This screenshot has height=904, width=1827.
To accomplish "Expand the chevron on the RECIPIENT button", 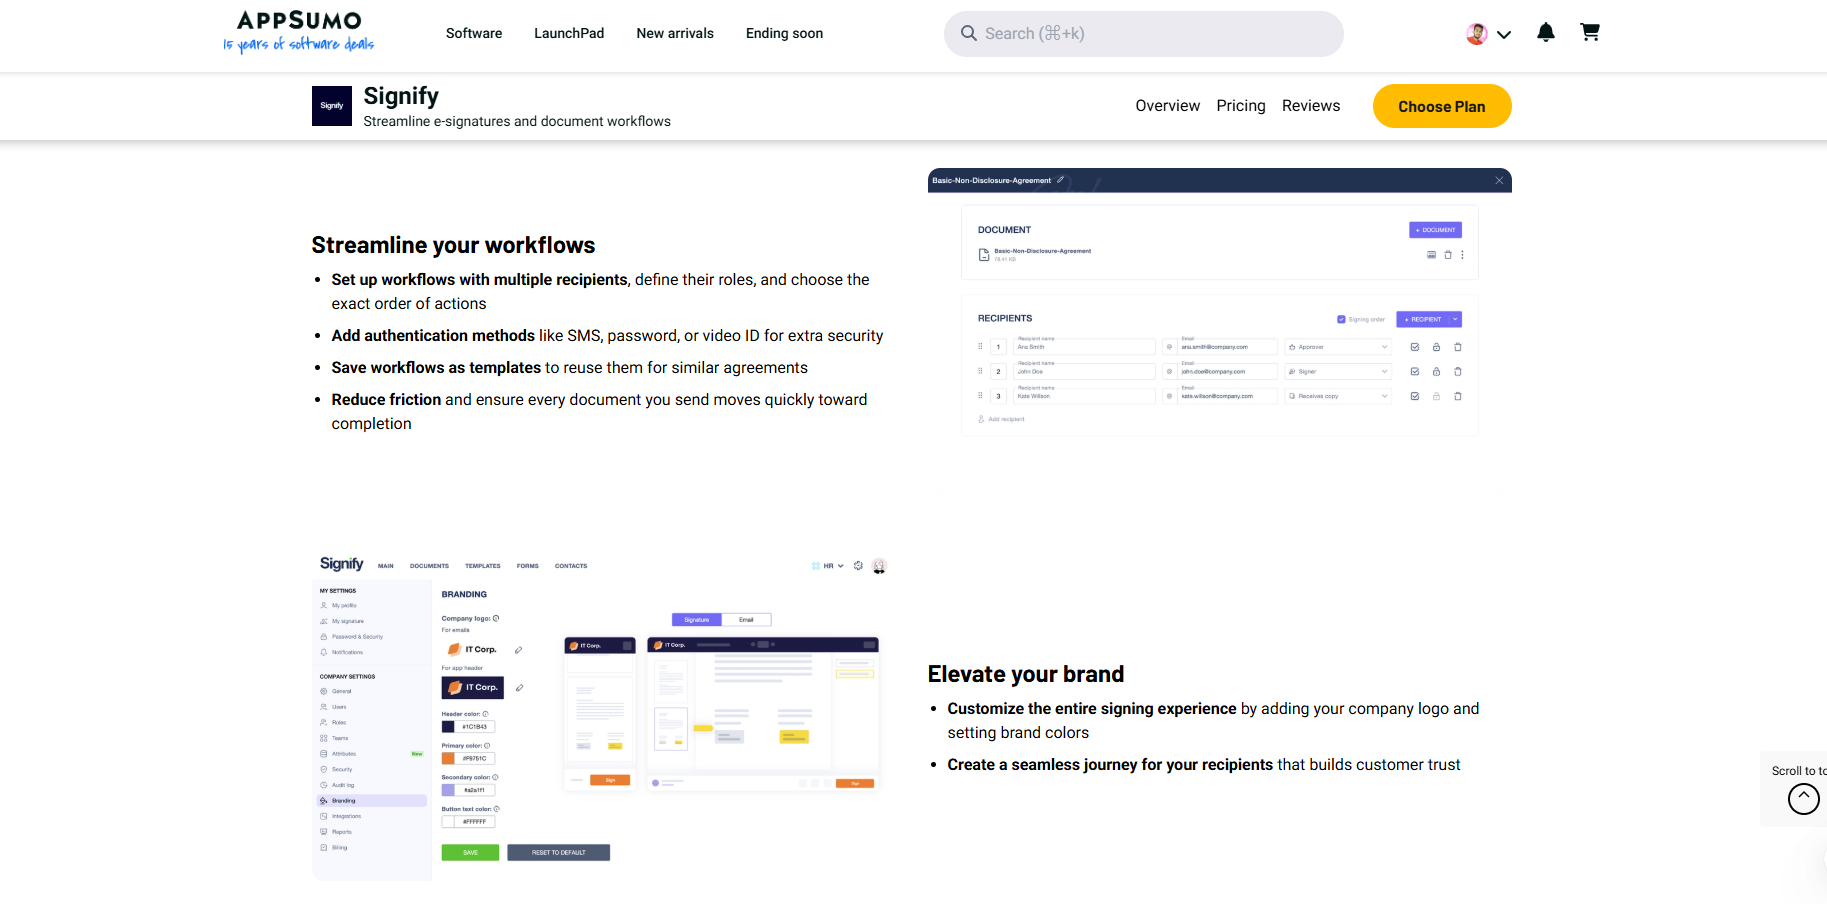I will (x=1455, y=319).
